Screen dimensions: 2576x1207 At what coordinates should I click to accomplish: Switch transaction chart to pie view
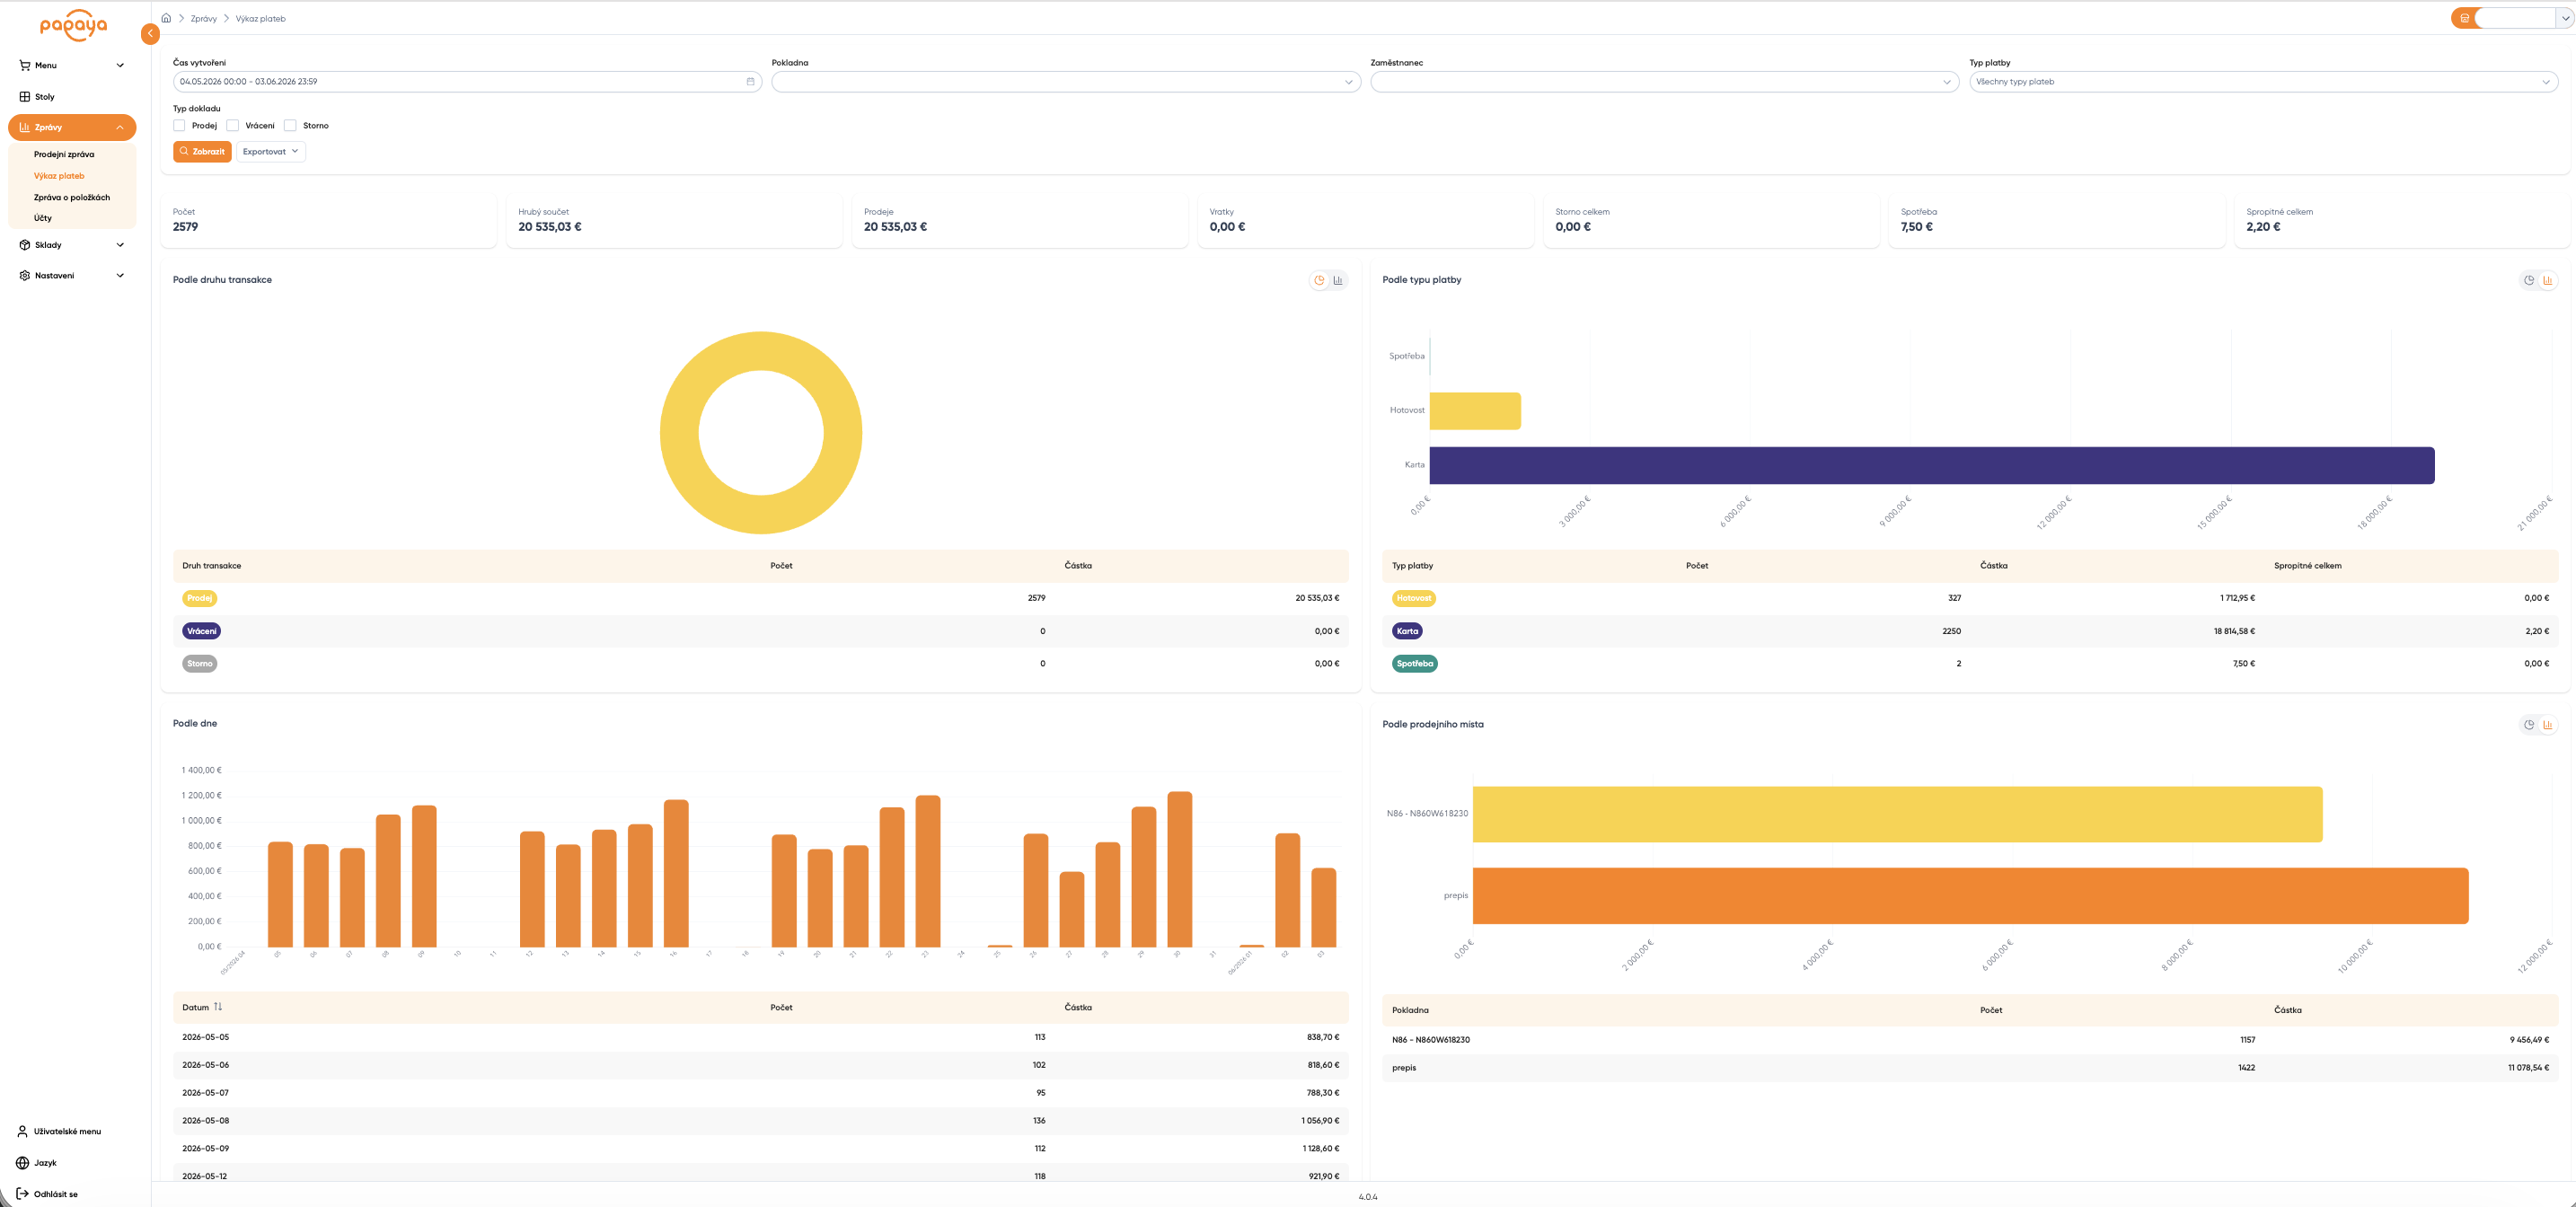pos(1319,280)
